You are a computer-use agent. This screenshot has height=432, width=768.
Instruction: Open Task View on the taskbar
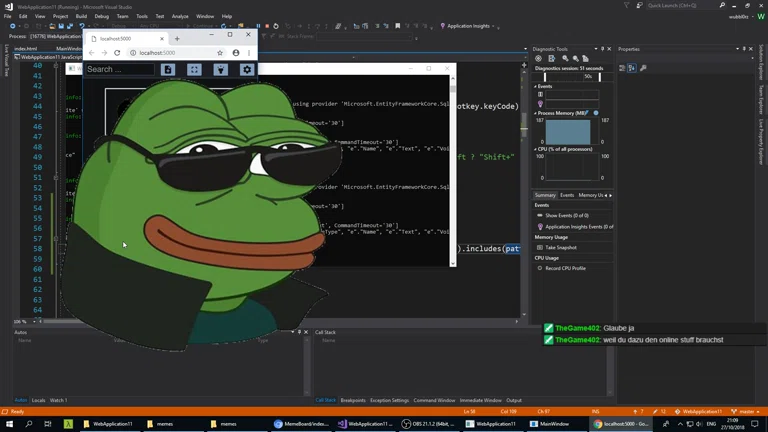pos(48,424)
